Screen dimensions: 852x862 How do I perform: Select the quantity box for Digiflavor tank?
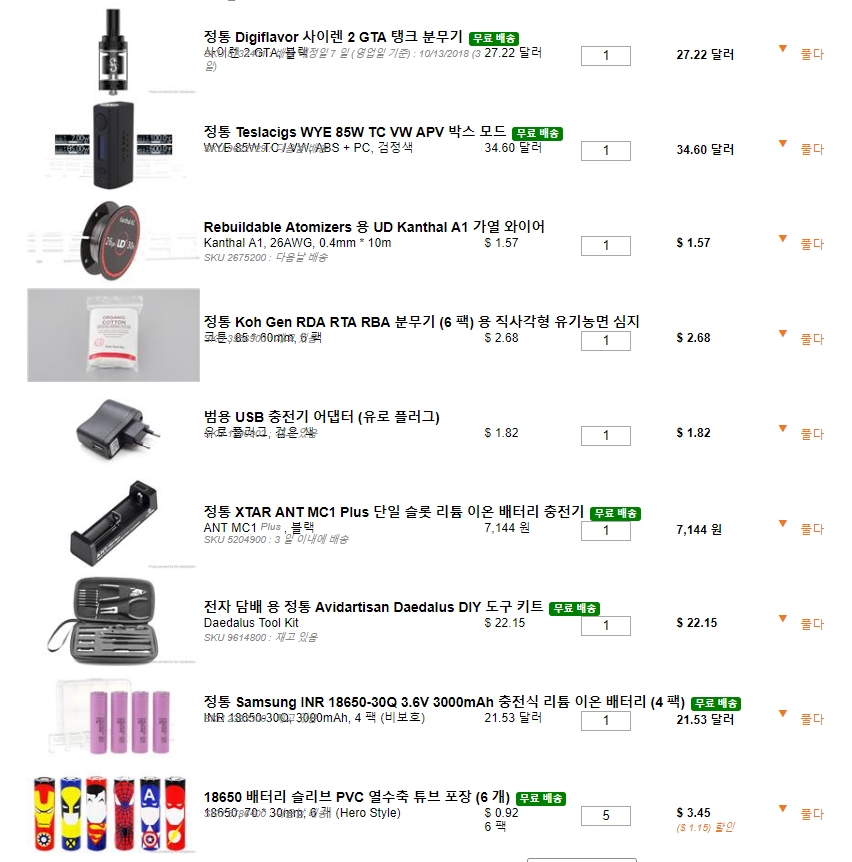tap(606, 56)
